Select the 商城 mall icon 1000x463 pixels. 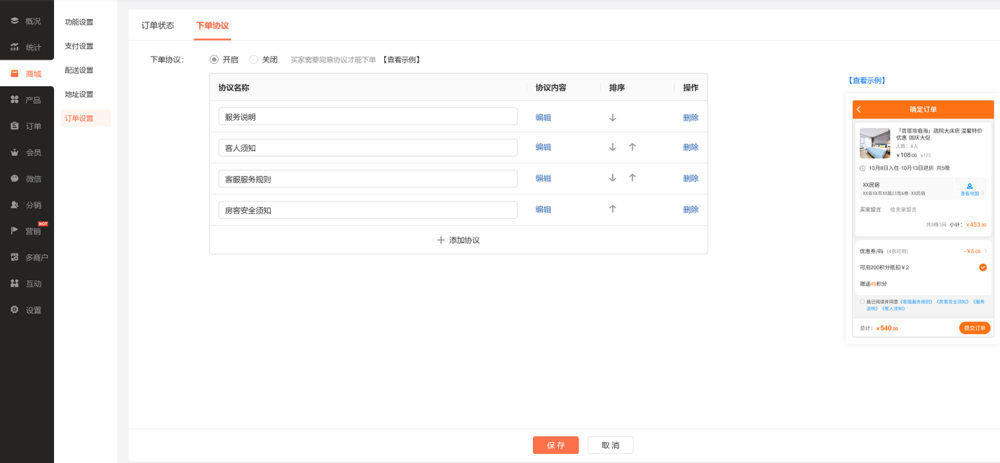pos(14,74)
